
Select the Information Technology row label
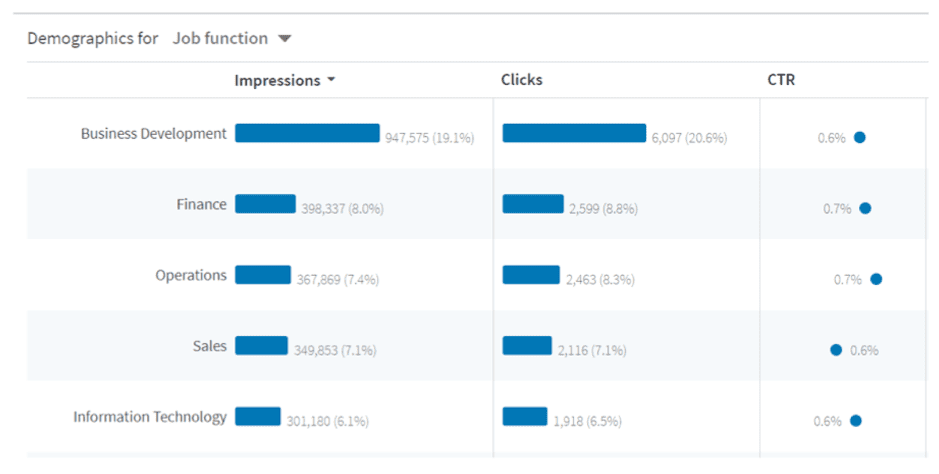[x=150, y=417]
